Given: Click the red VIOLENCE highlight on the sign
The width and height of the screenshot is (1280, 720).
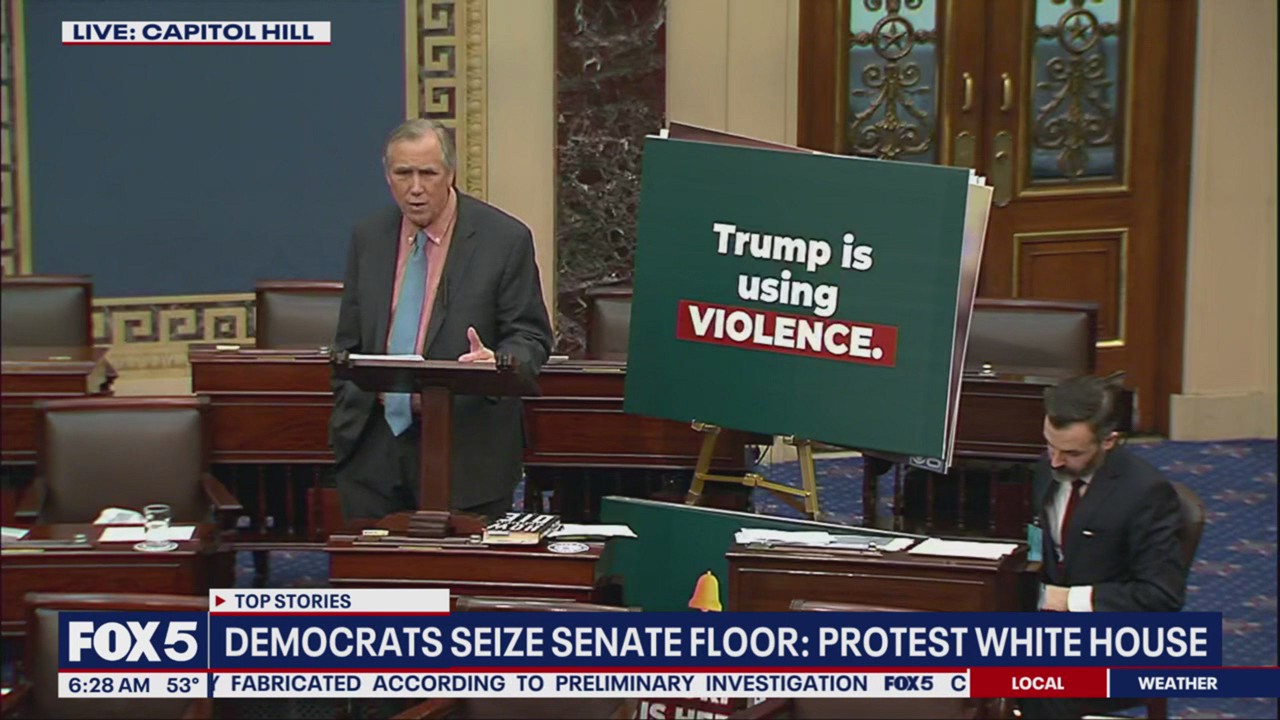Looking at the screenshot, I should 786,332.
